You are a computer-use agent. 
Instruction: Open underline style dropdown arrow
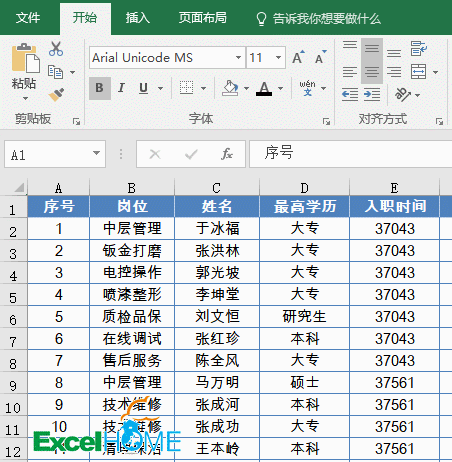coord(160,89)
